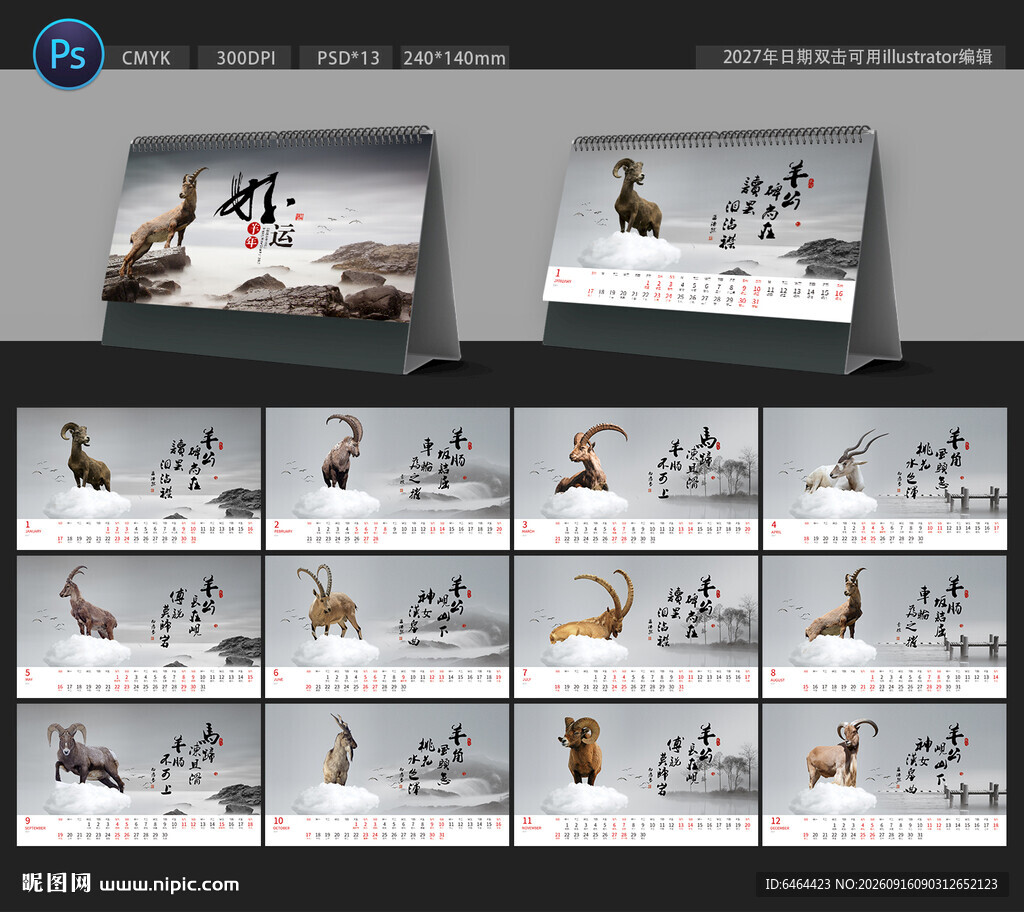Open the month 7 July calendar page
The height and width of the screenshot is (912, 1024).
(636, 627)
